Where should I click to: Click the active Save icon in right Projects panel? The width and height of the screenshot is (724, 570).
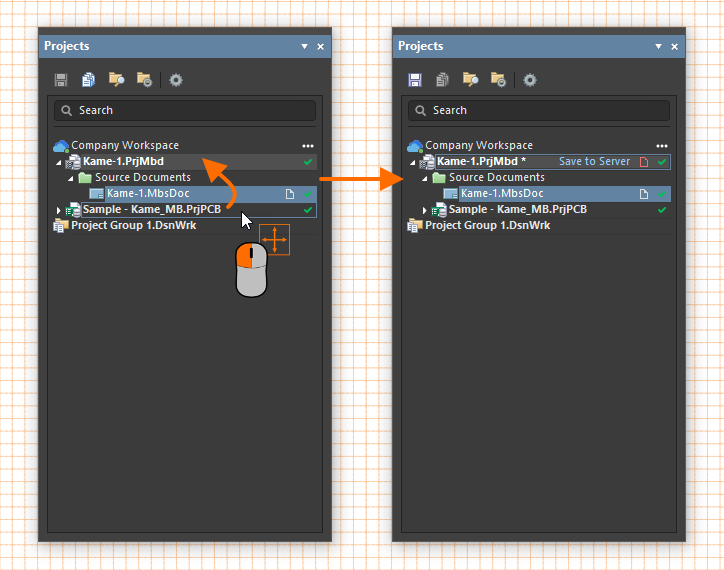click(415, 80)
